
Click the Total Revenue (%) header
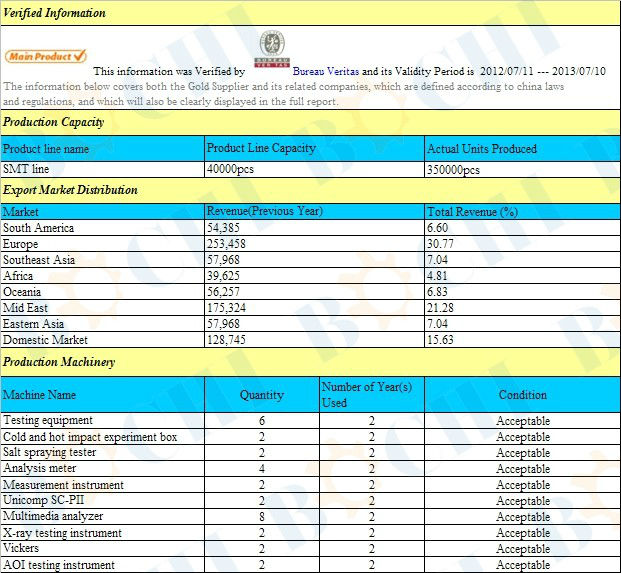coord(522,212)
